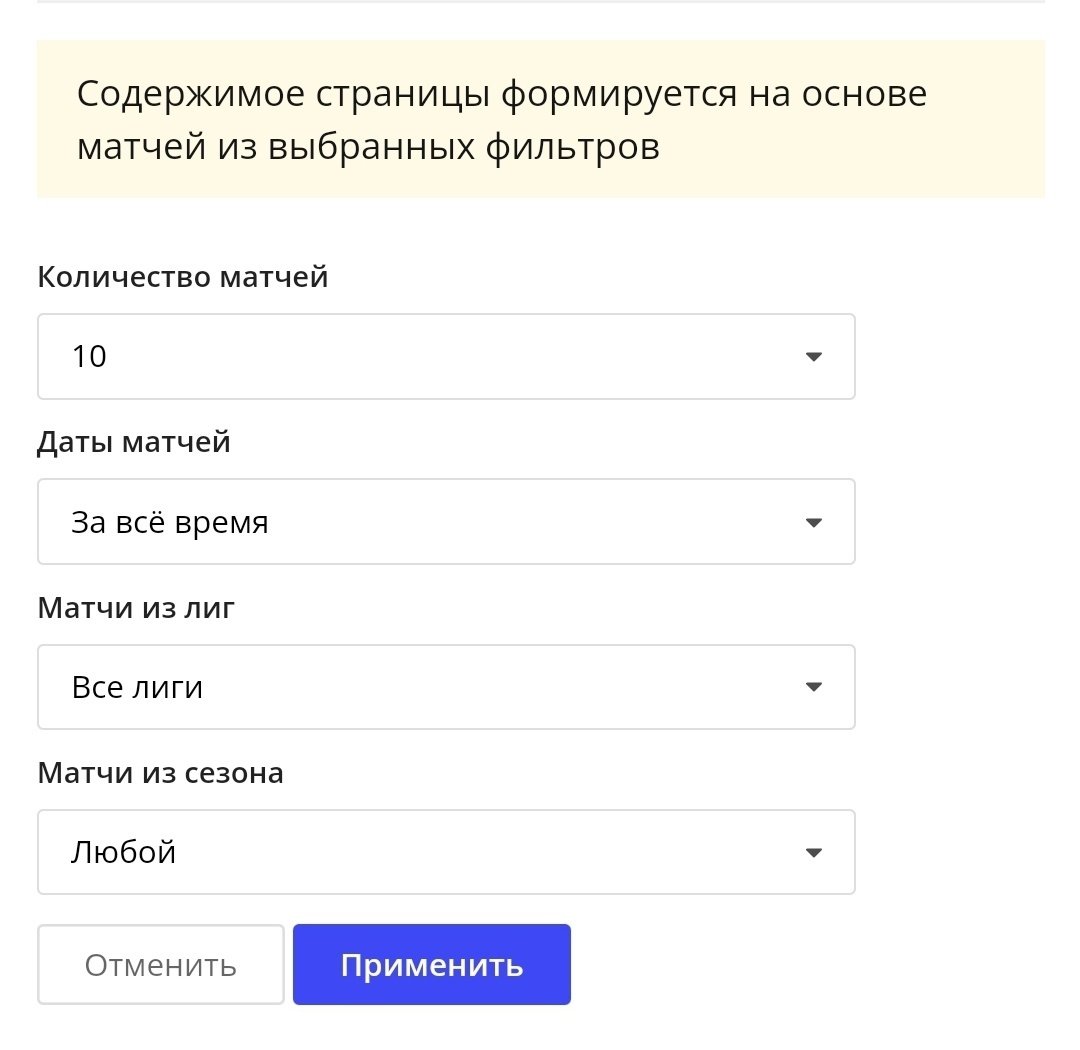This screenshot has width=1080, height=1050.
Task: Expand the Матчи из сезона dropdown
Action: 445,852
